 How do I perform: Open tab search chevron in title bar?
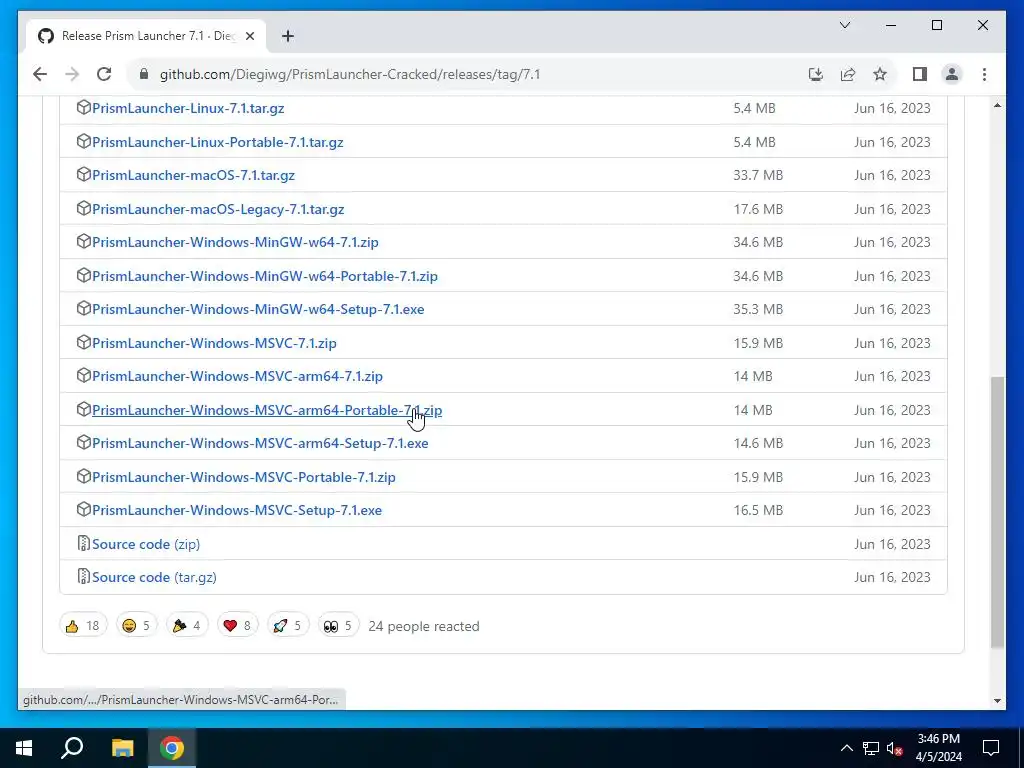pyautogui.click(x=845, y=25)
